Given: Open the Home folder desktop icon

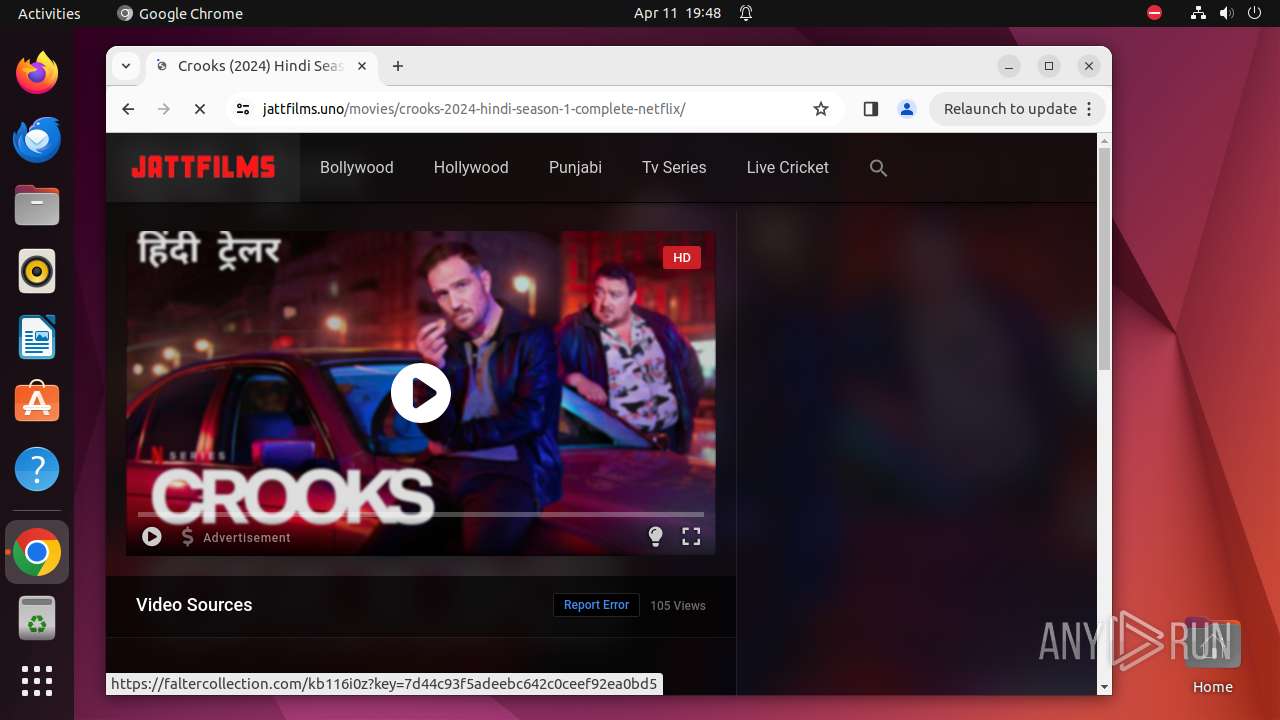Looking at the screenshot, I should pos(1212,657).
